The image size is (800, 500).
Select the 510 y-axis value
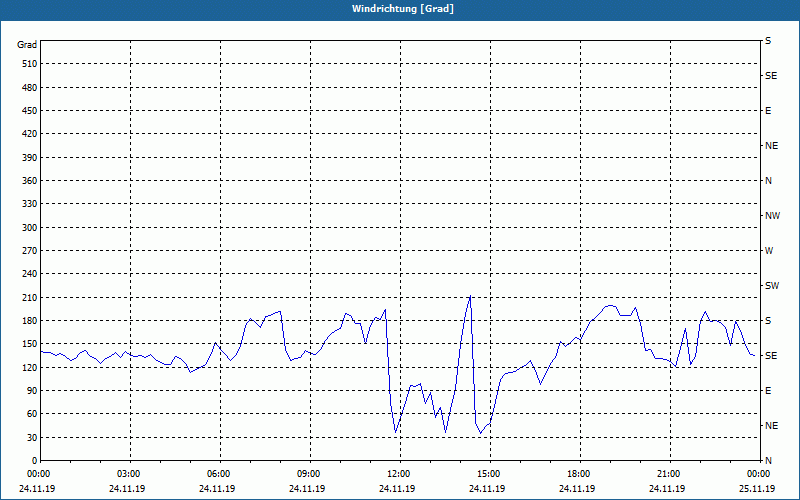click(30, 64)
